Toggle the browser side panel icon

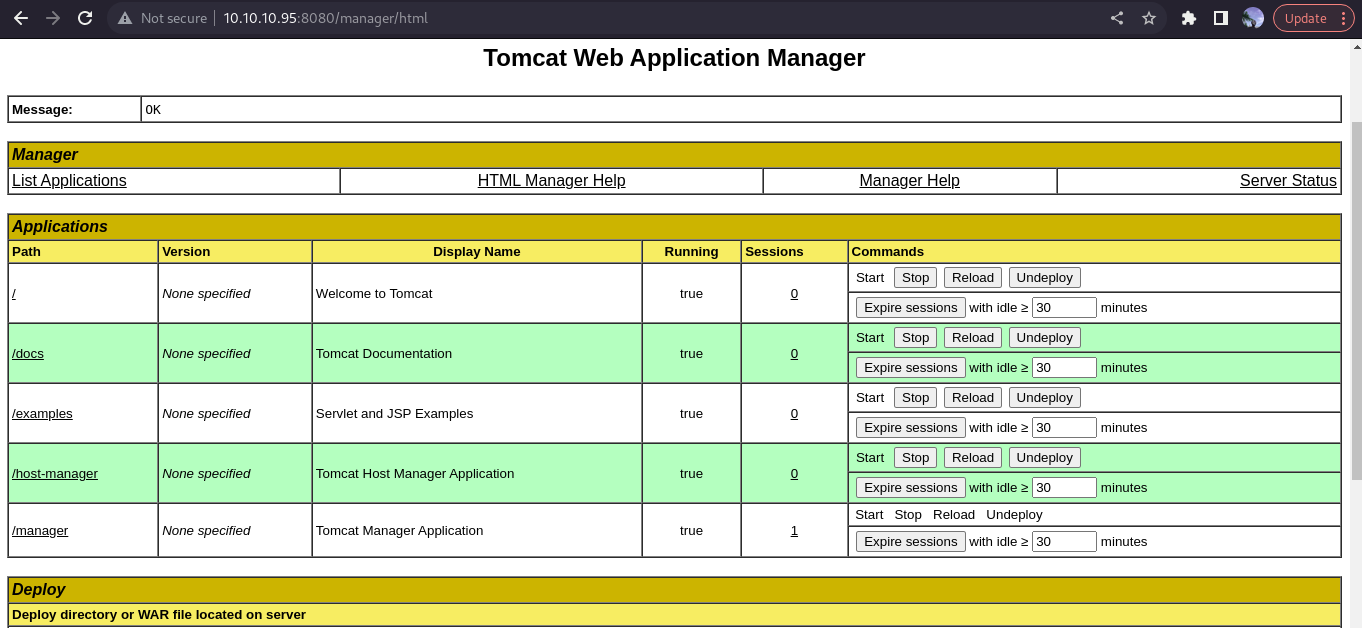[1220, 18]
